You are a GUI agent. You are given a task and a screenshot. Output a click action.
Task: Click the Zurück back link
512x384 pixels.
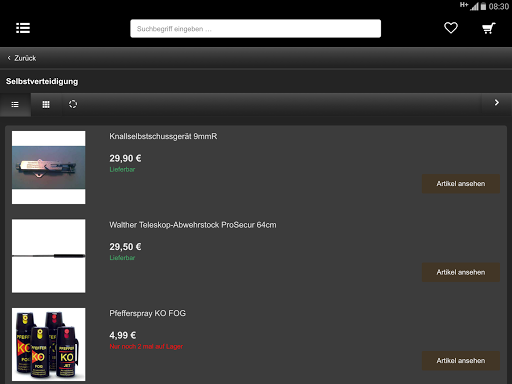(22, 58)
